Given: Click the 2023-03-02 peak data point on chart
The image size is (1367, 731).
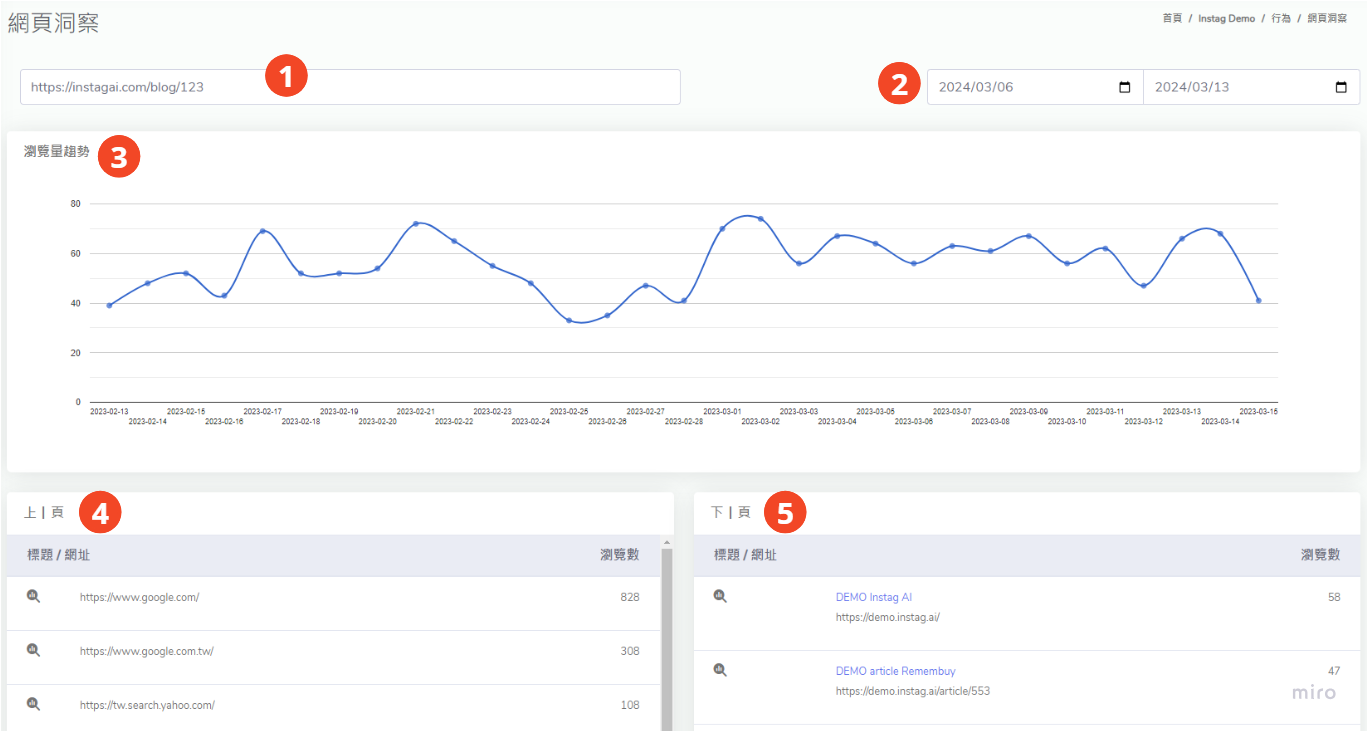Looking at the screenshot, I should point(760,219).
